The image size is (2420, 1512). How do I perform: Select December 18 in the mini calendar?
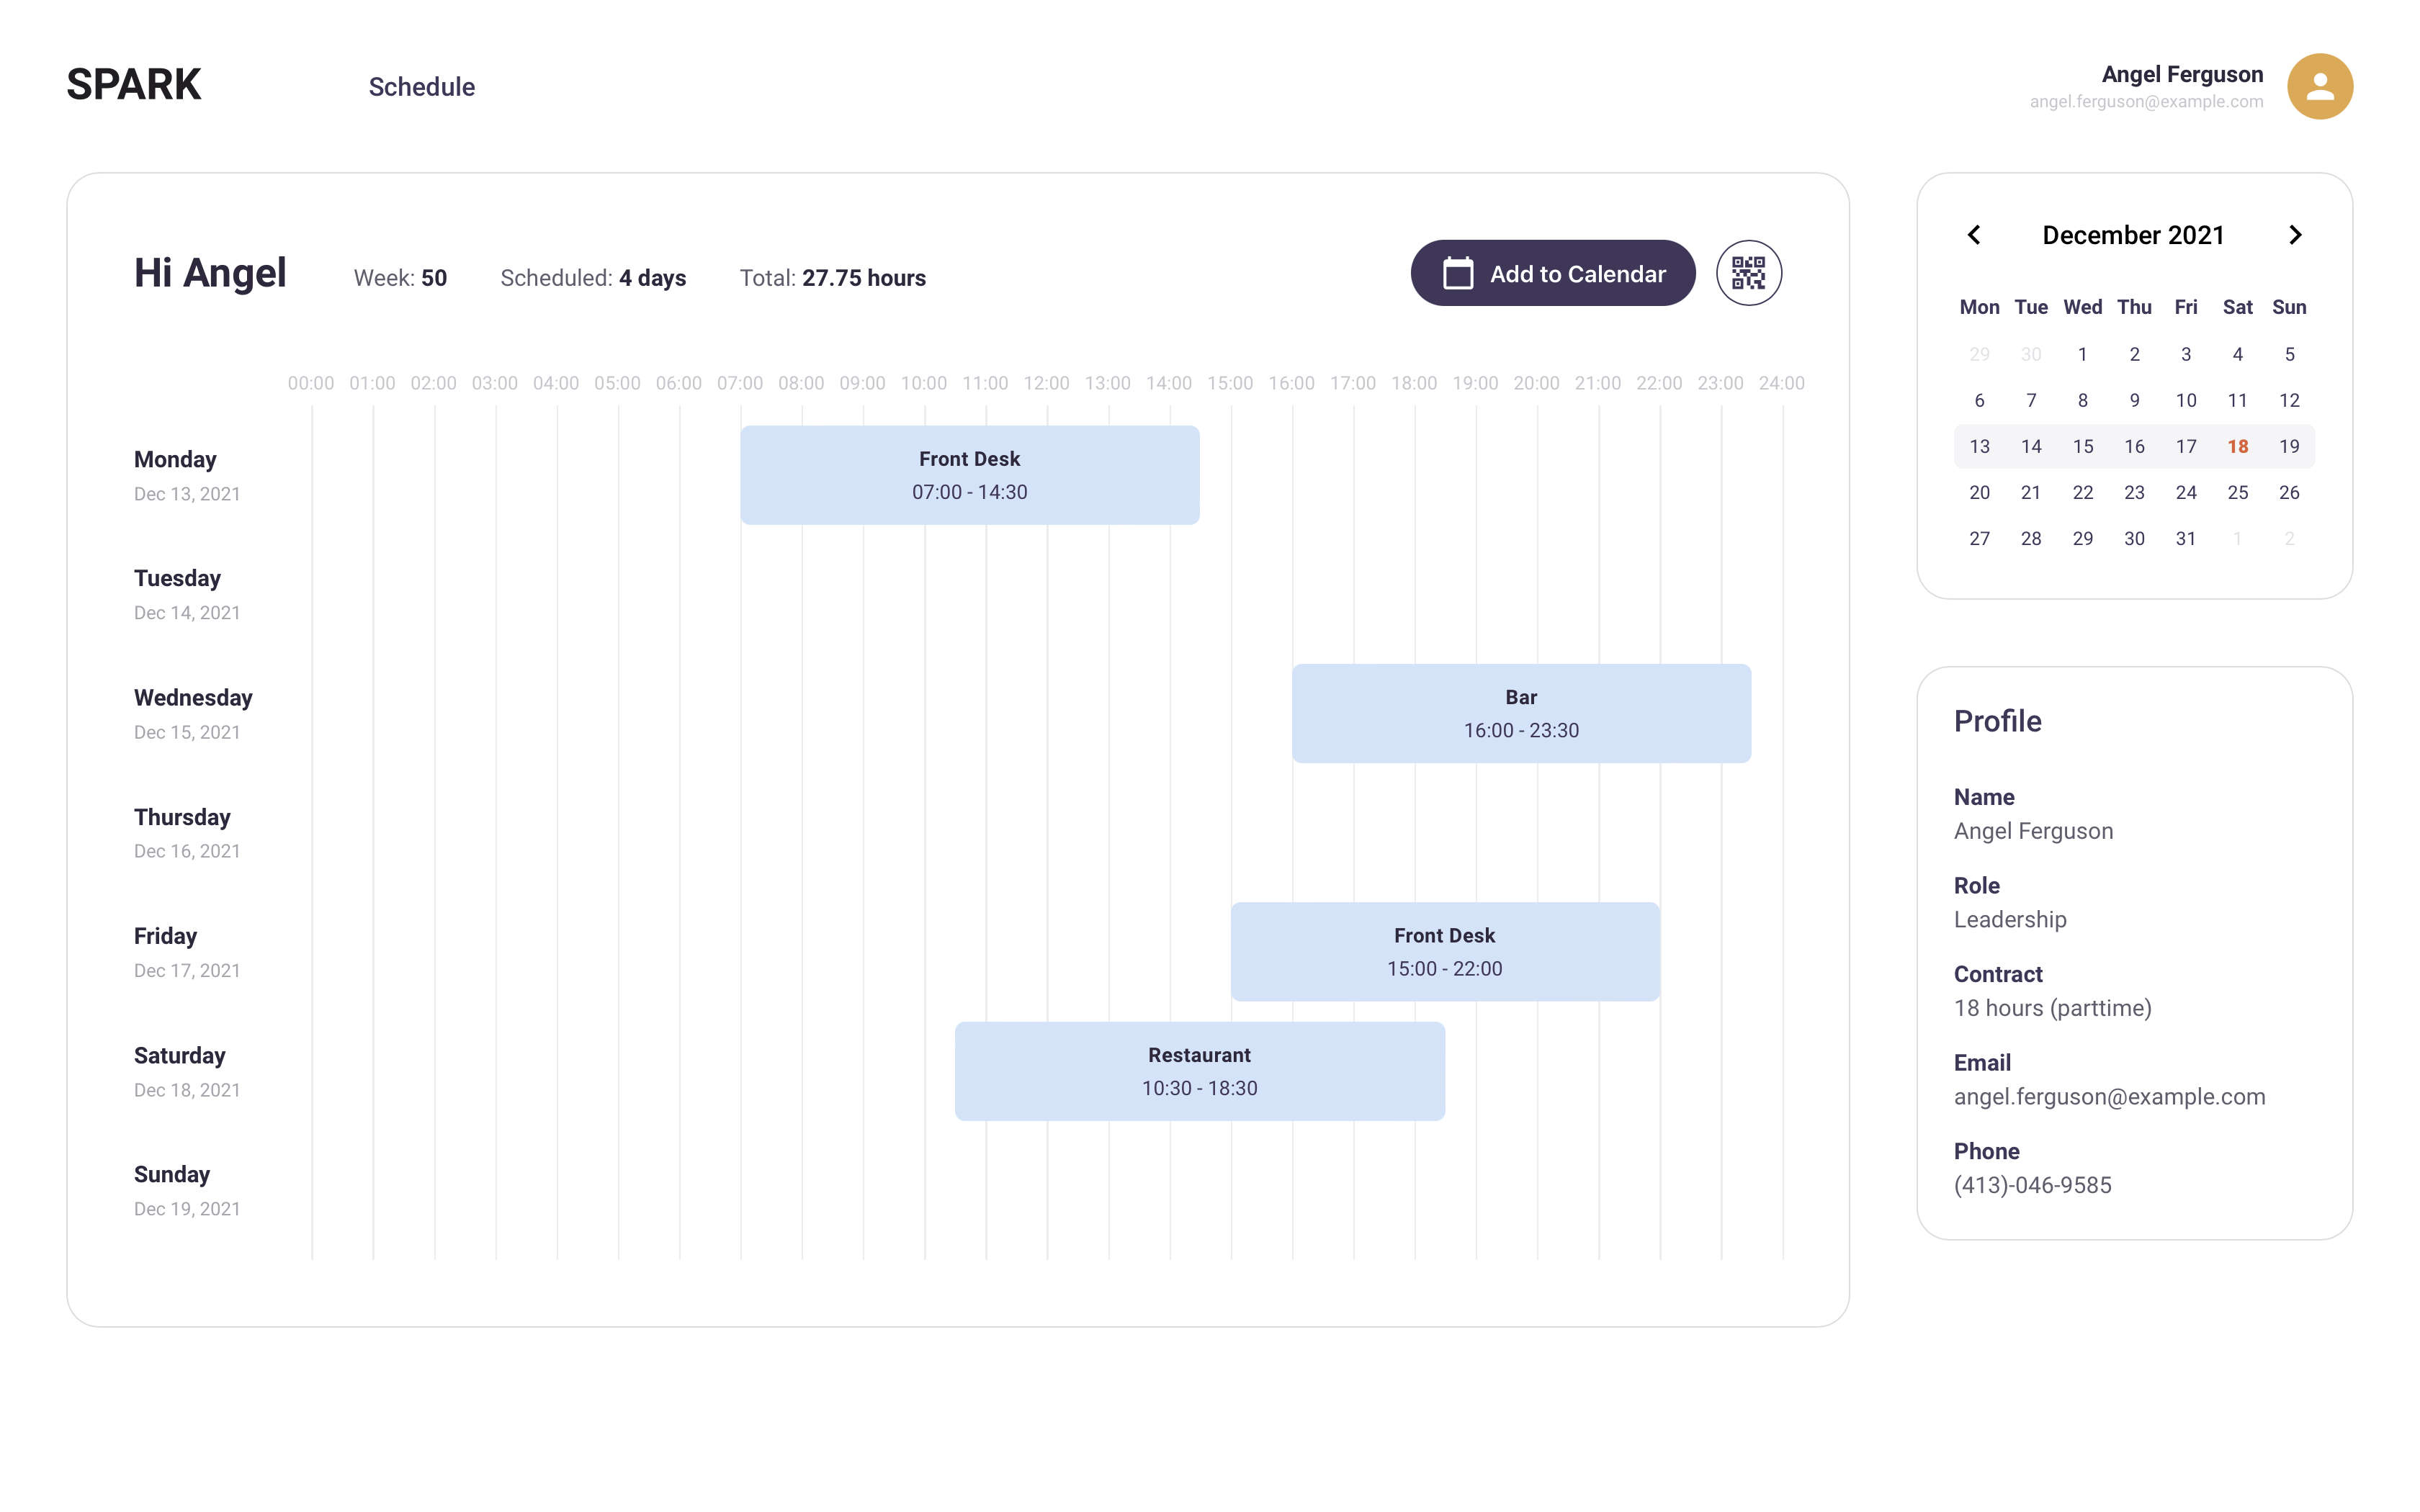point(2238,446)
